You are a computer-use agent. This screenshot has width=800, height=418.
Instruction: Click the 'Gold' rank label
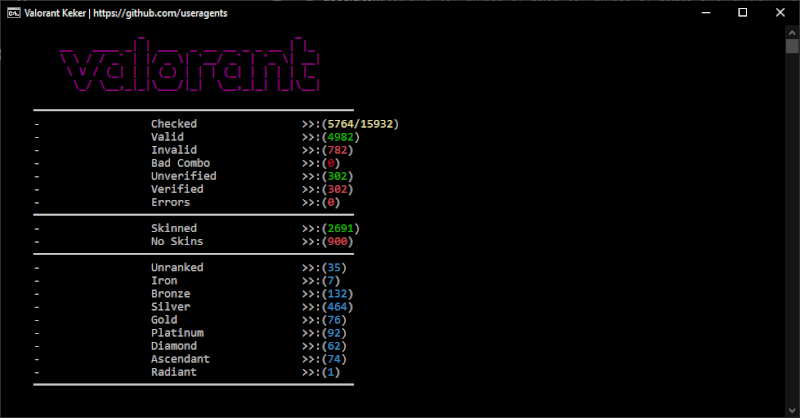pyautogui.click(x=164, y=320)
